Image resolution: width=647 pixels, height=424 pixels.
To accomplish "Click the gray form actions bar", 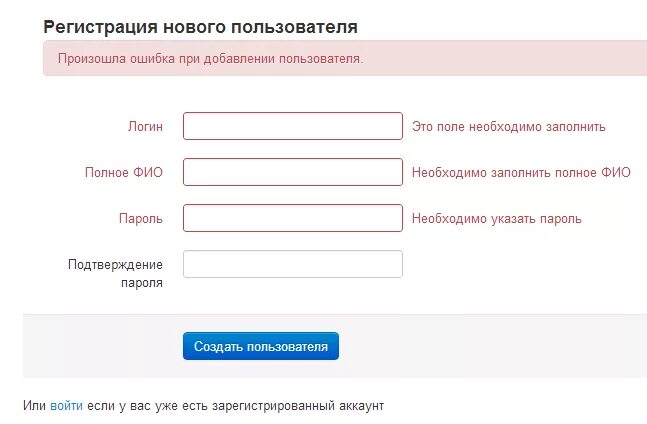I will click(335, 346).
